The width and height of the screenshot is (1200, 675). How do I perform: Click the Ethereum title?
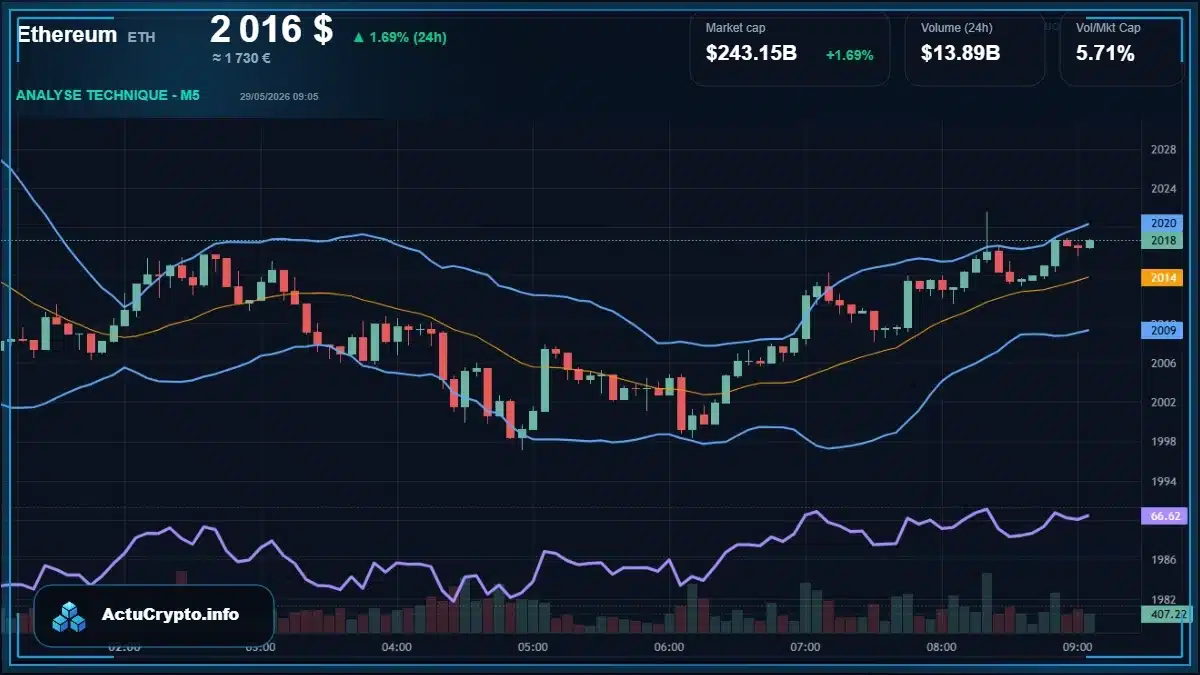pos(67,34)
